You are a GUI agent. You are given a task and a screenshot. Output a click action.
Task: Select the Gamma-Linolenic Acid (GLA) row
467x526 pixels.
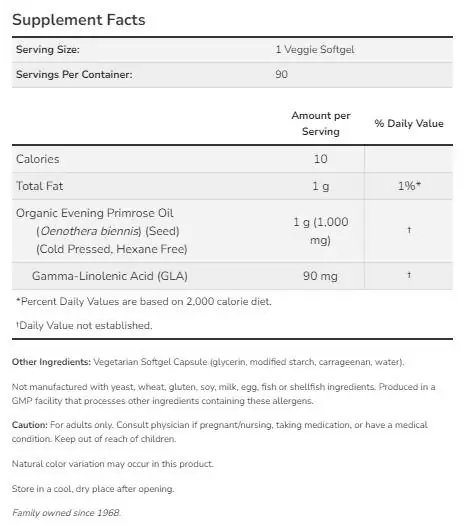click(x=232, y=276)
